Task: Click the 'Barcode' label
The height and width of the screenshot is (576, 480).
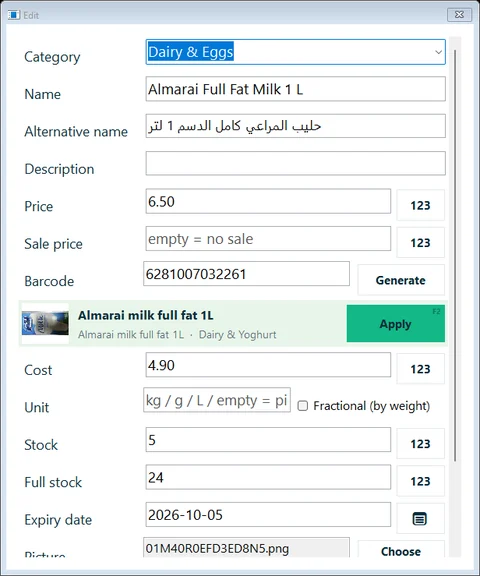Action: 49,281
